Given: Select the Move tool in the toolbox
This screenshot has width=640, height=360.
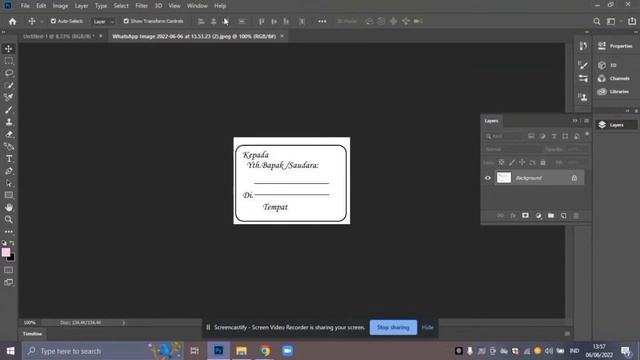Looking at the screenshot, I should [x=9, y=49].
